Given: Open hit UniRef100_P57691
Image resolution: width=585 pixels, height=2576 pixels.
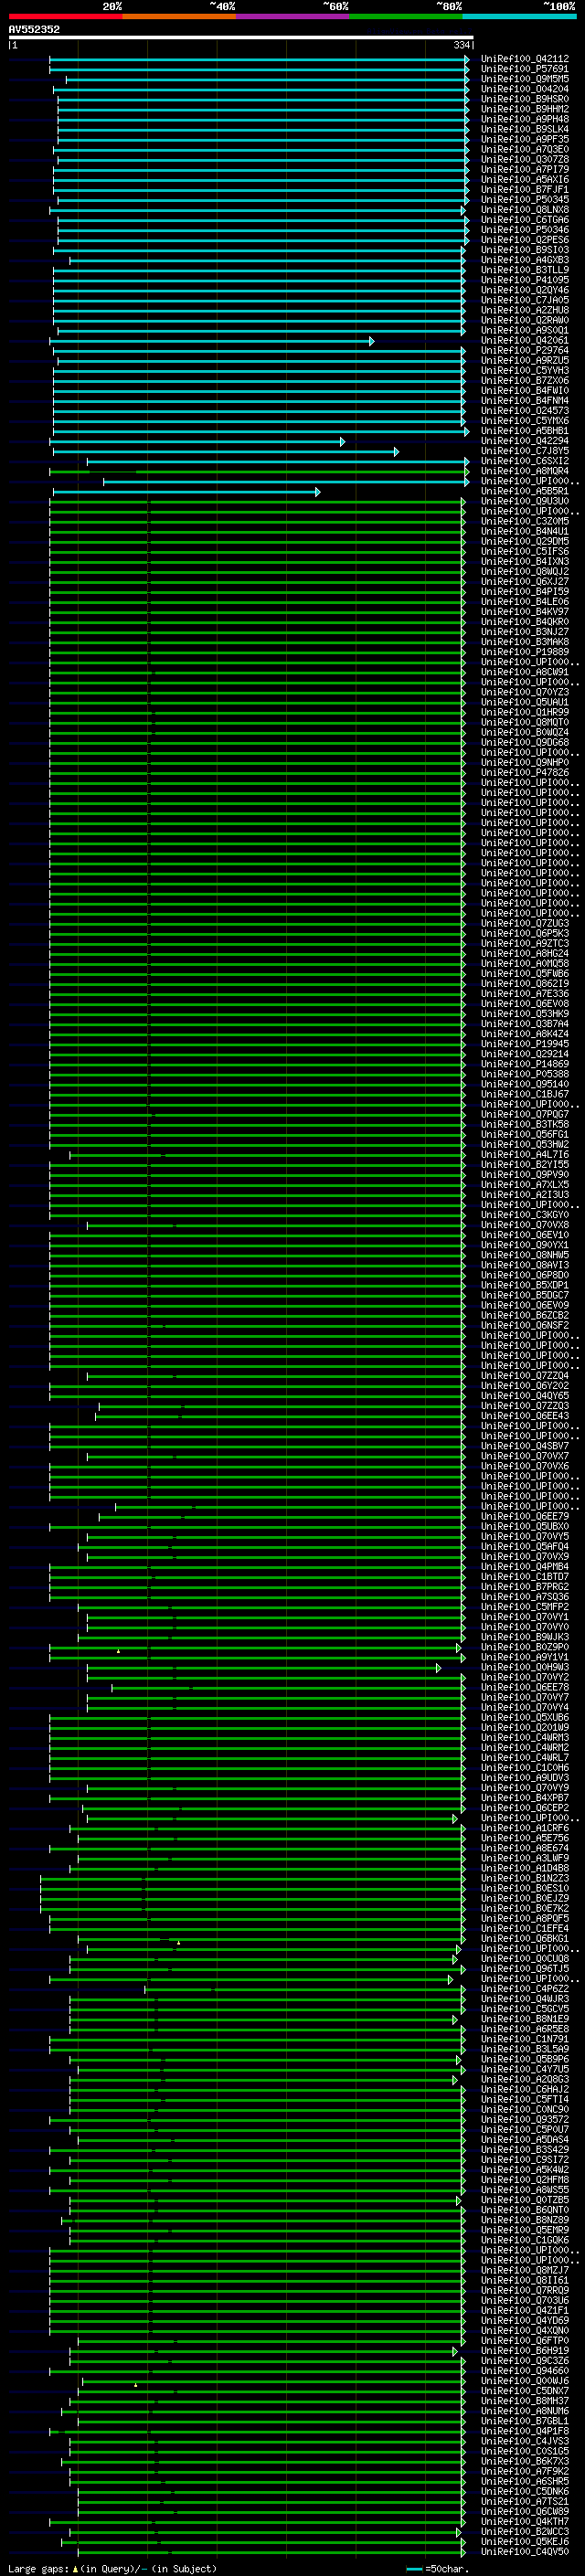Looking at the screenshot, I should [x=524, y=69].
